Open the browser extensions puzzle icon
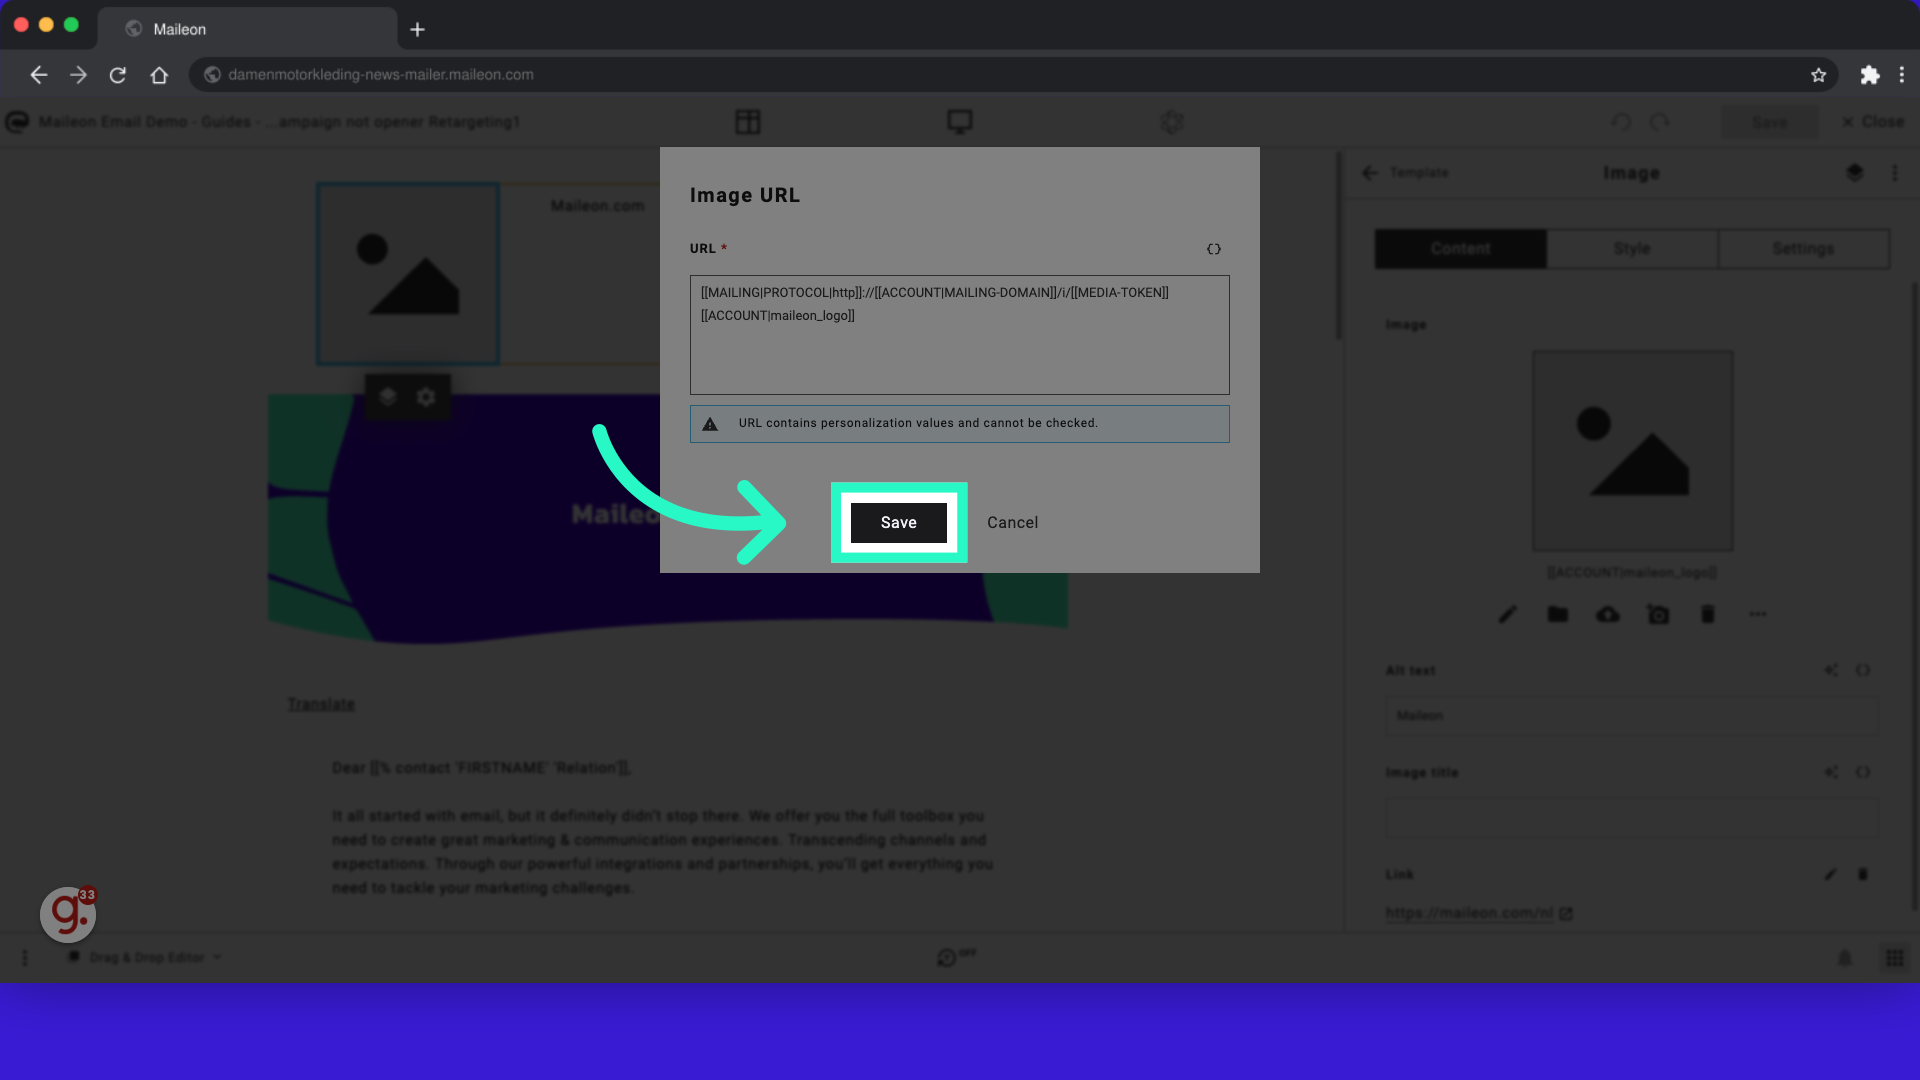1920x1080 pixels. (1869, 75)
